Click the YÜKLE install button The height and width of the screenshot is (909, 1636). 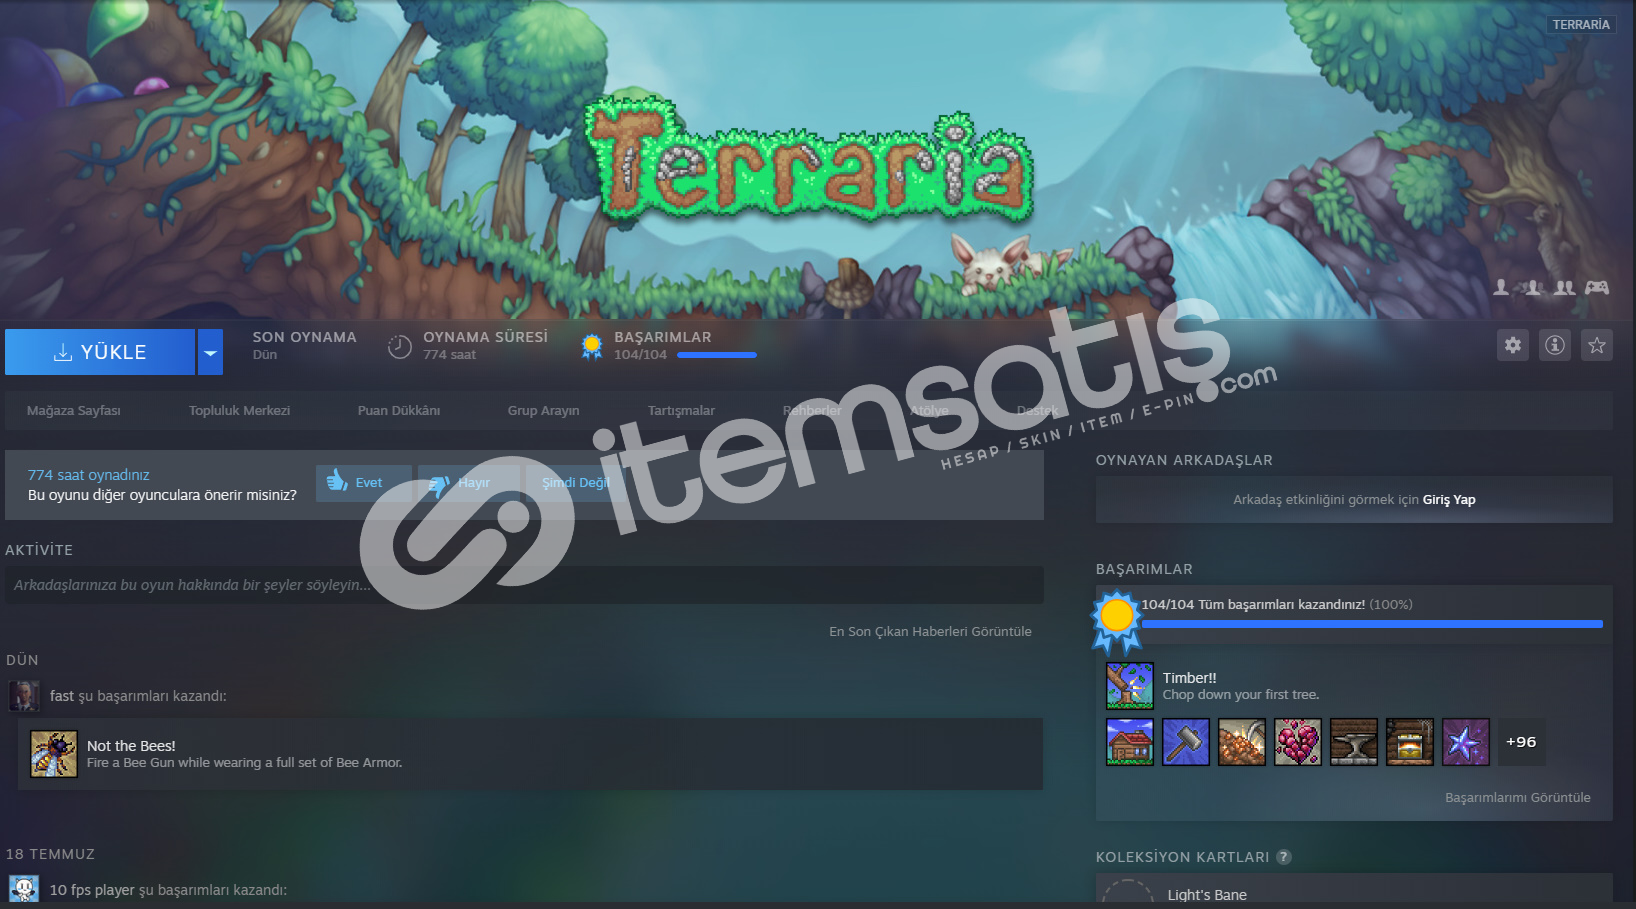(100, 352)
